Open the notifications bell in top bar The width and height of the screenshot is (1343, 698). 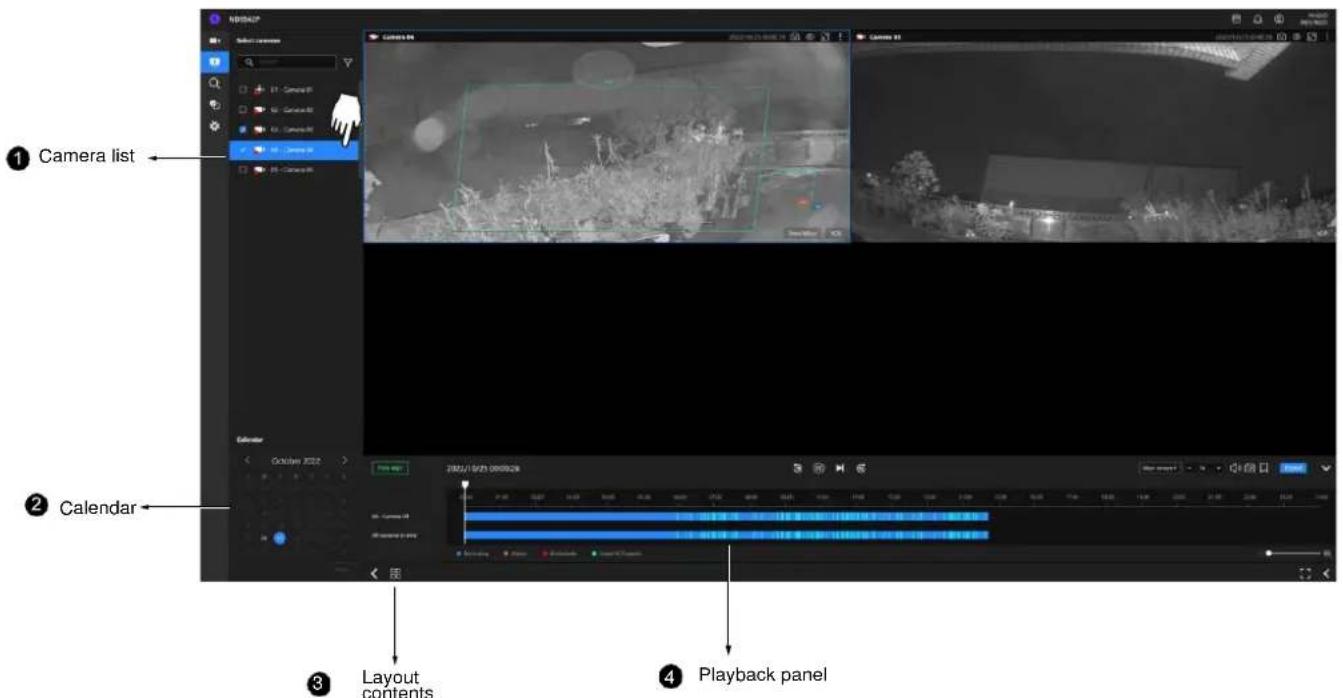pyautogui.click(x=1256, y=19)
